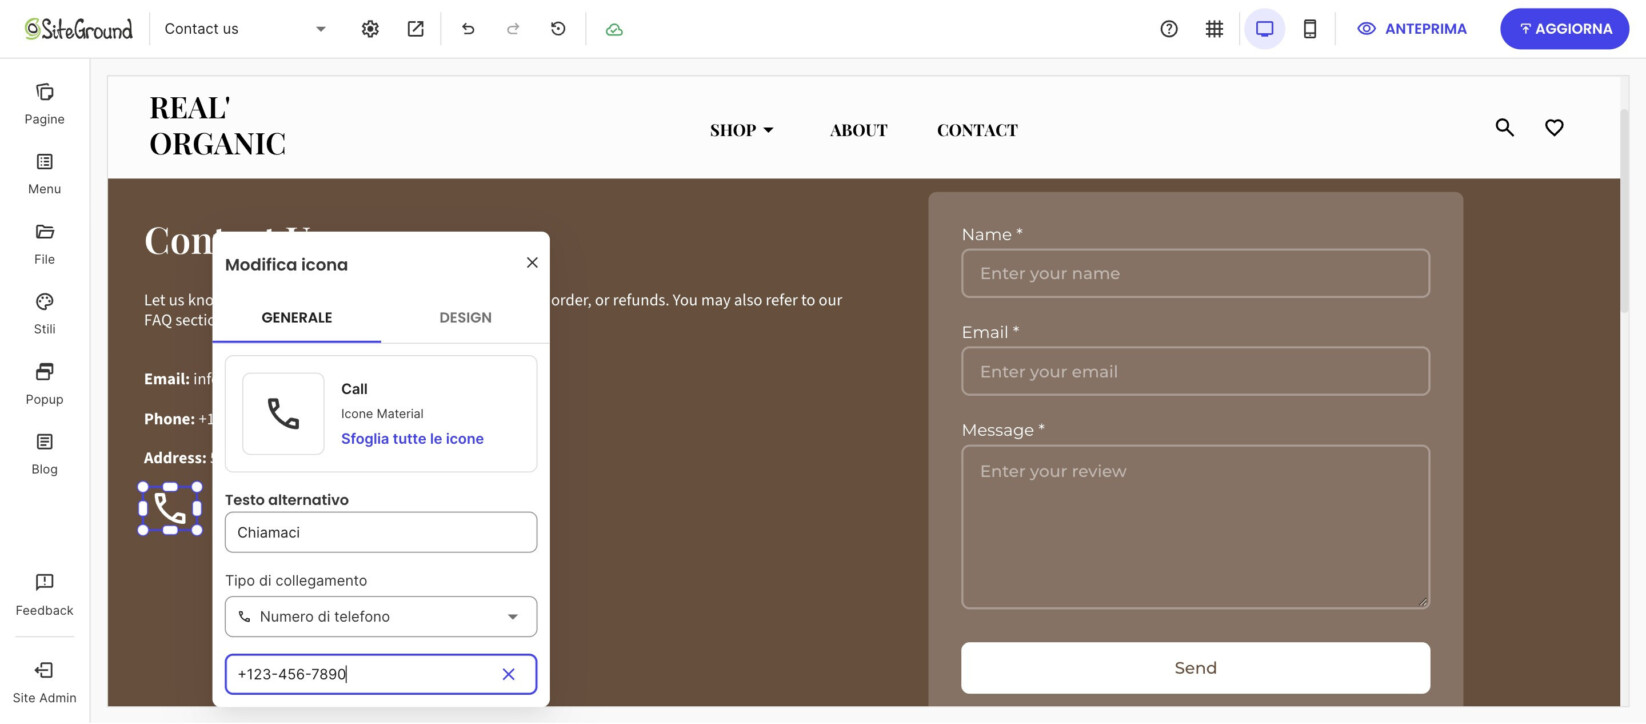Click the Send form button
This screenshot has width=1646, height=724.
[x=1195, y=668]
